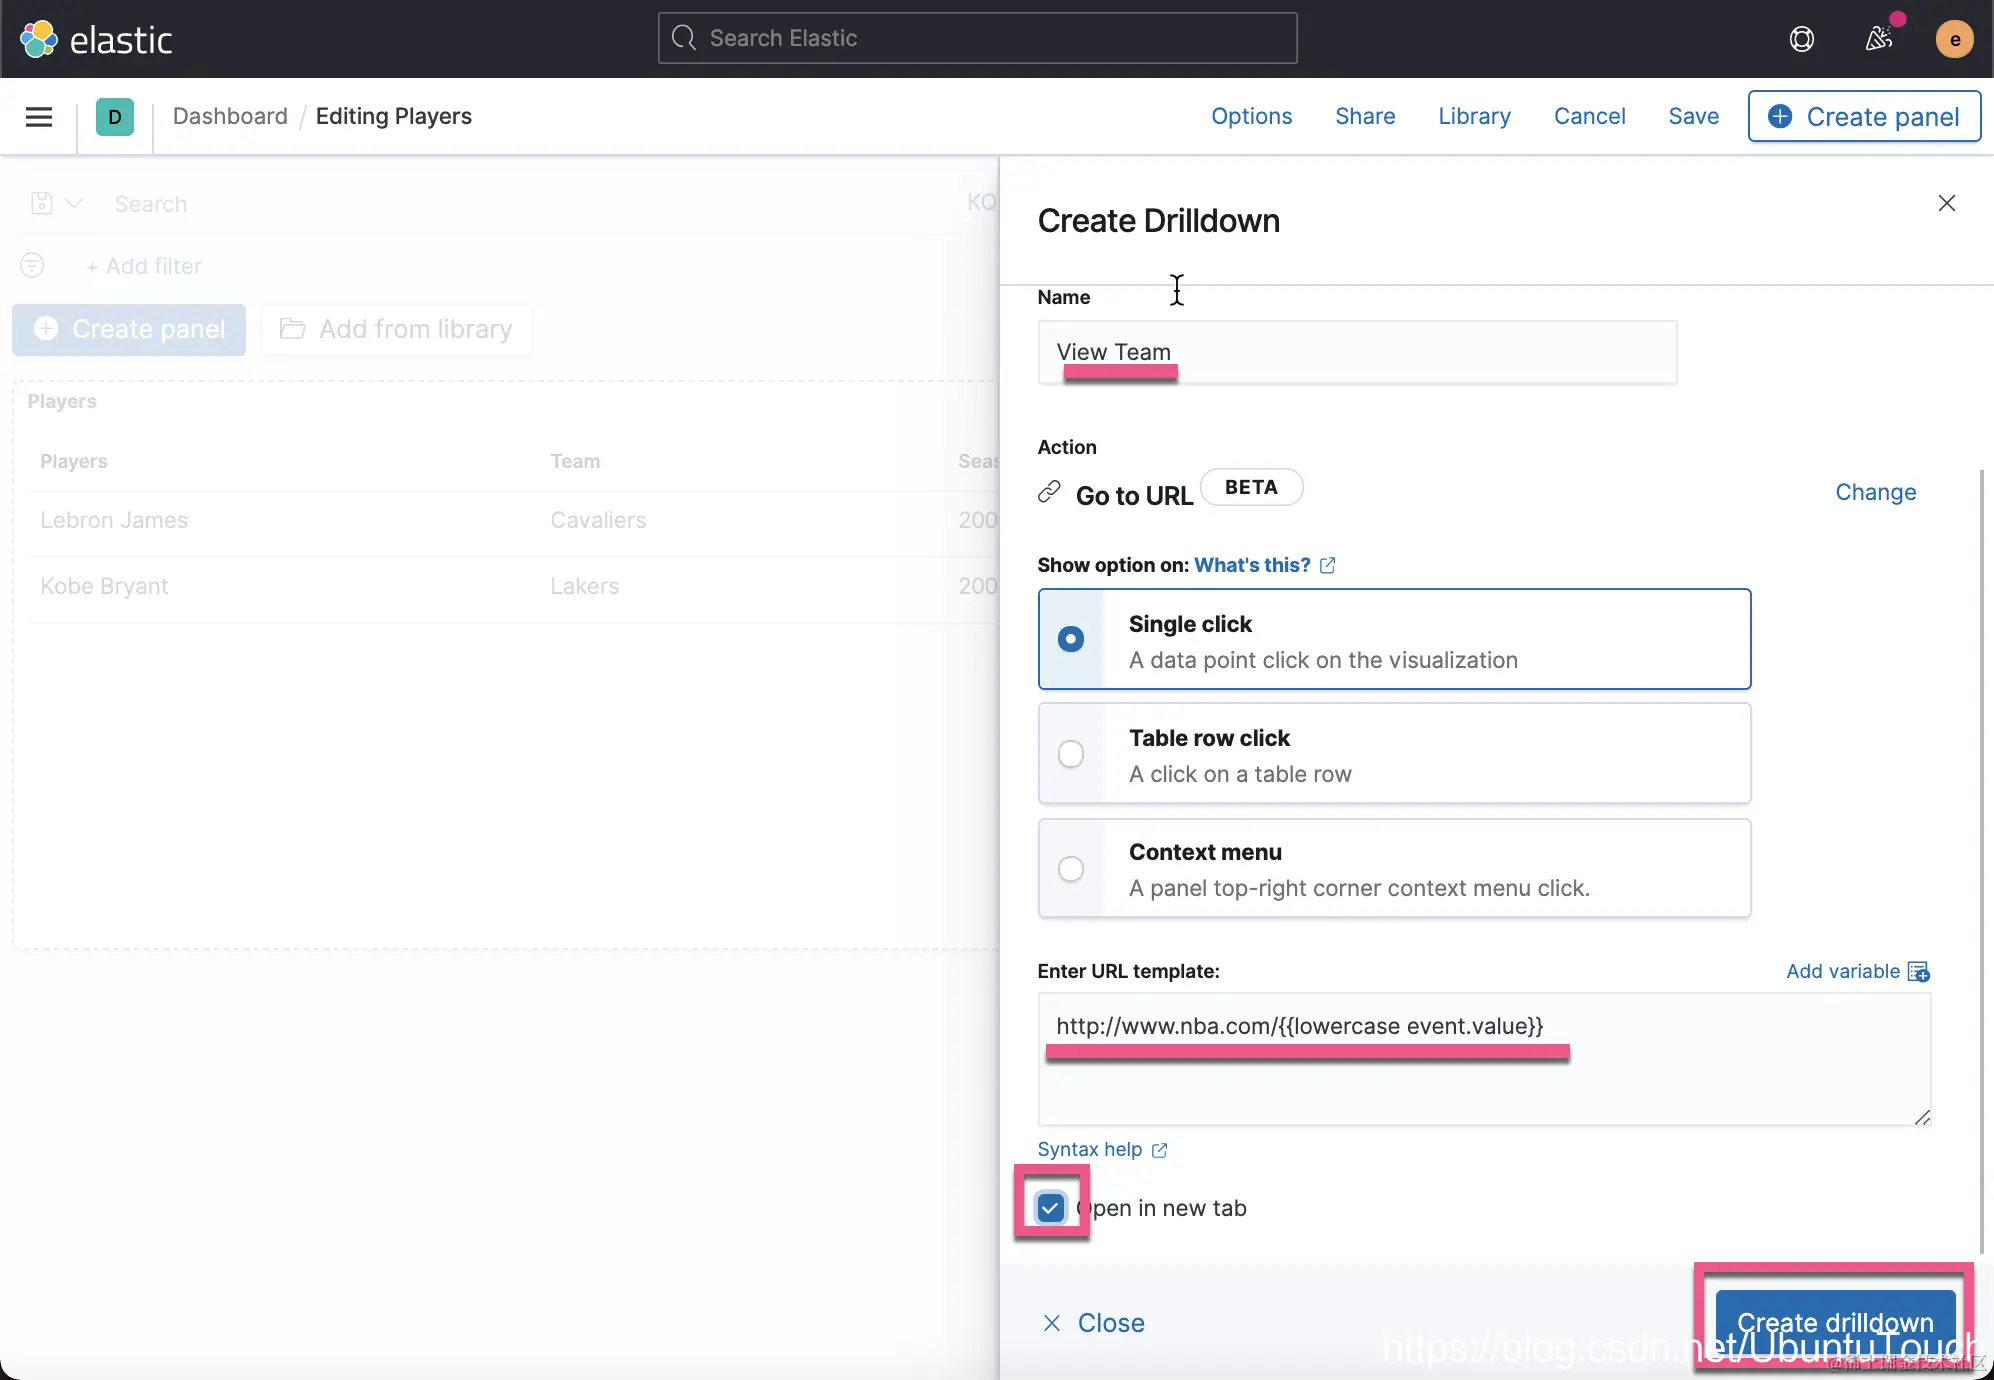Open the Options menu item
Viewport: 1994px width, 1380px height.
[x=1251, y=116]
